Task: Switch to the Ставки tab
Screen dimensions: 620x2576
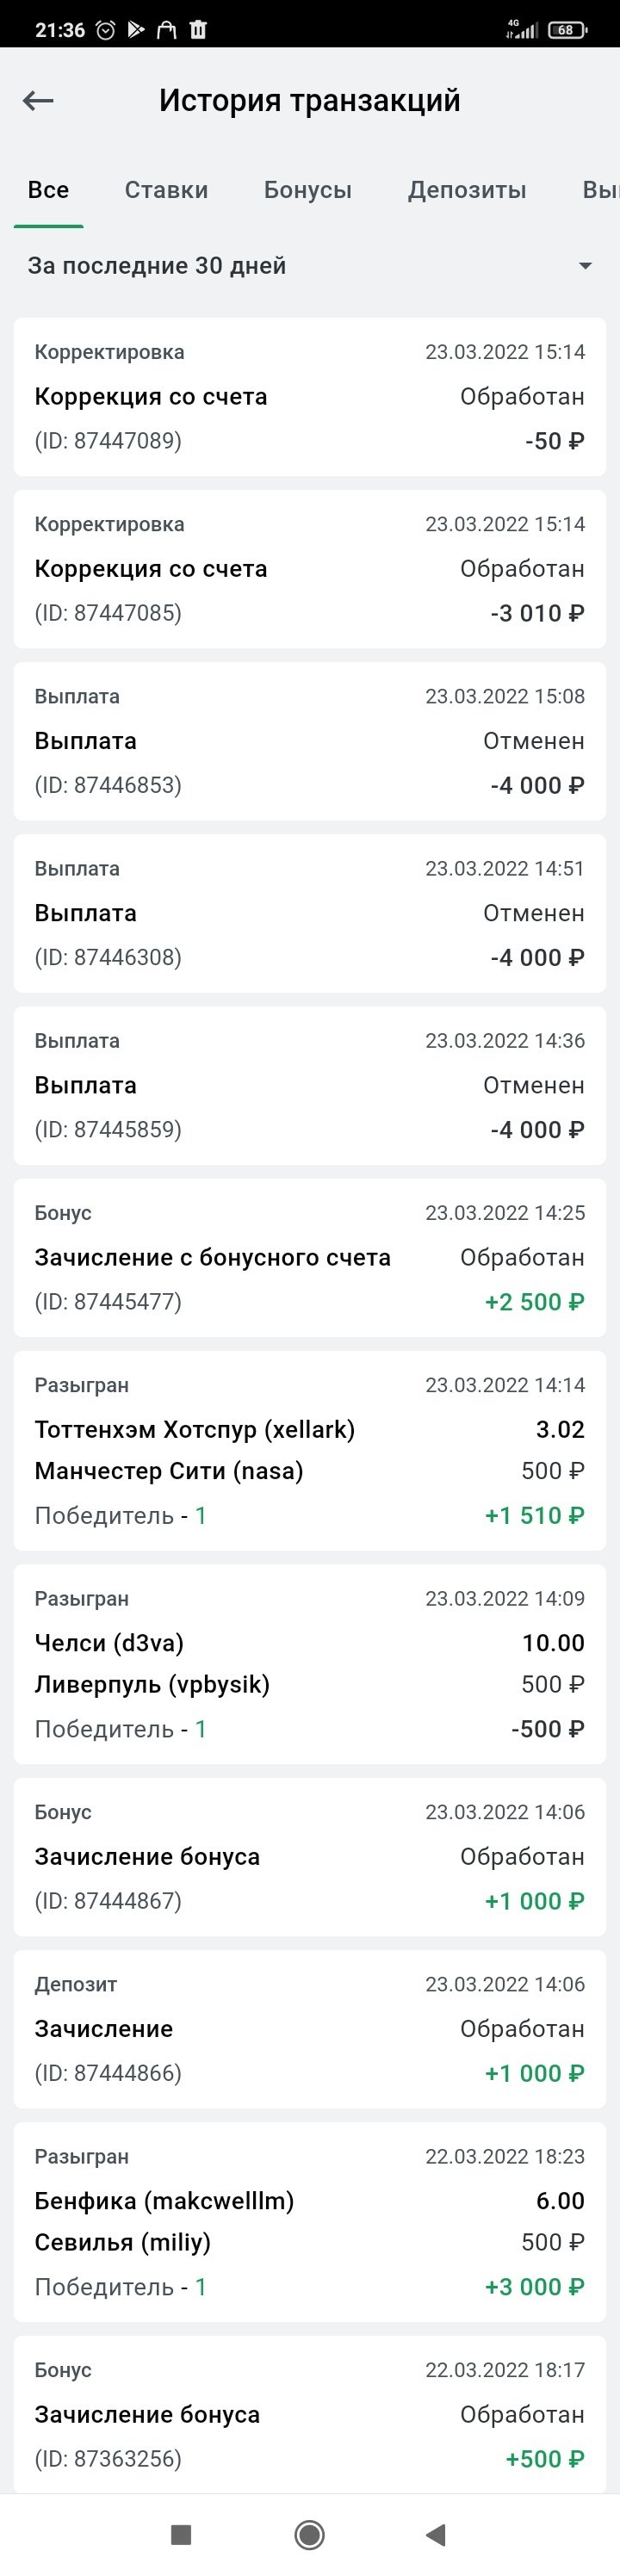Action: pos(166,190)
